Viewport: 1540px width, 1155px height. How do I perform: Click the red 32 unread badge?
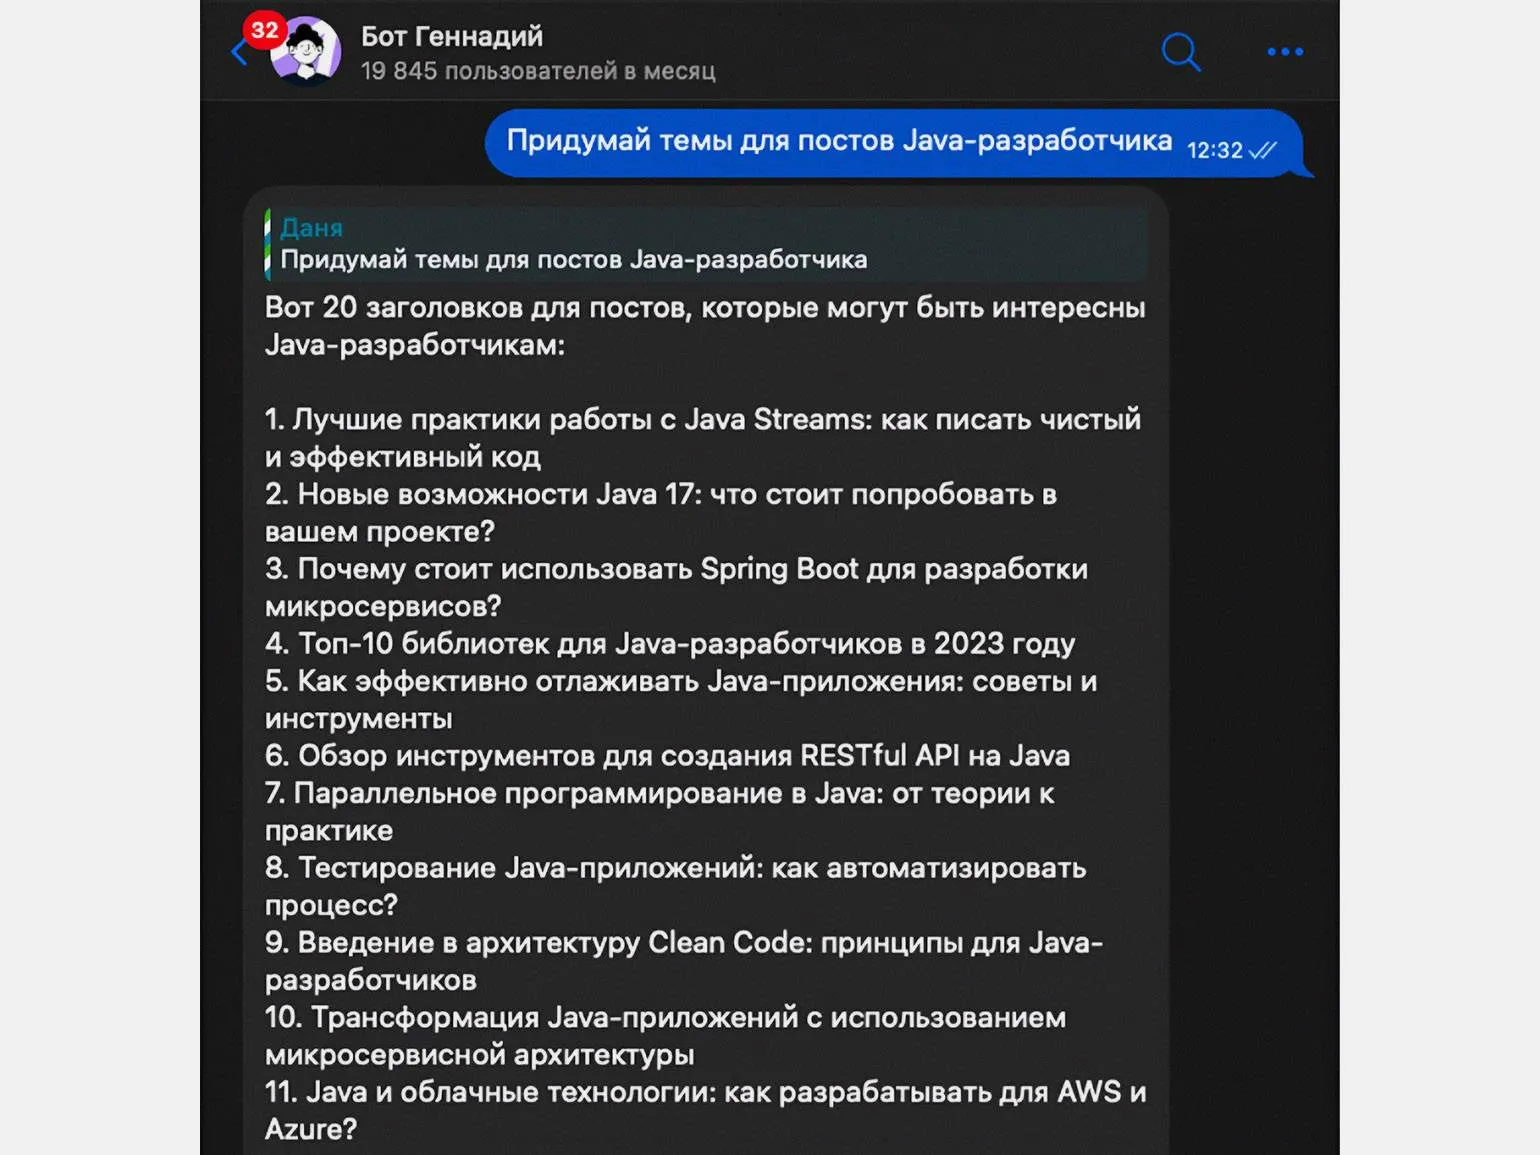click(264, 30)
